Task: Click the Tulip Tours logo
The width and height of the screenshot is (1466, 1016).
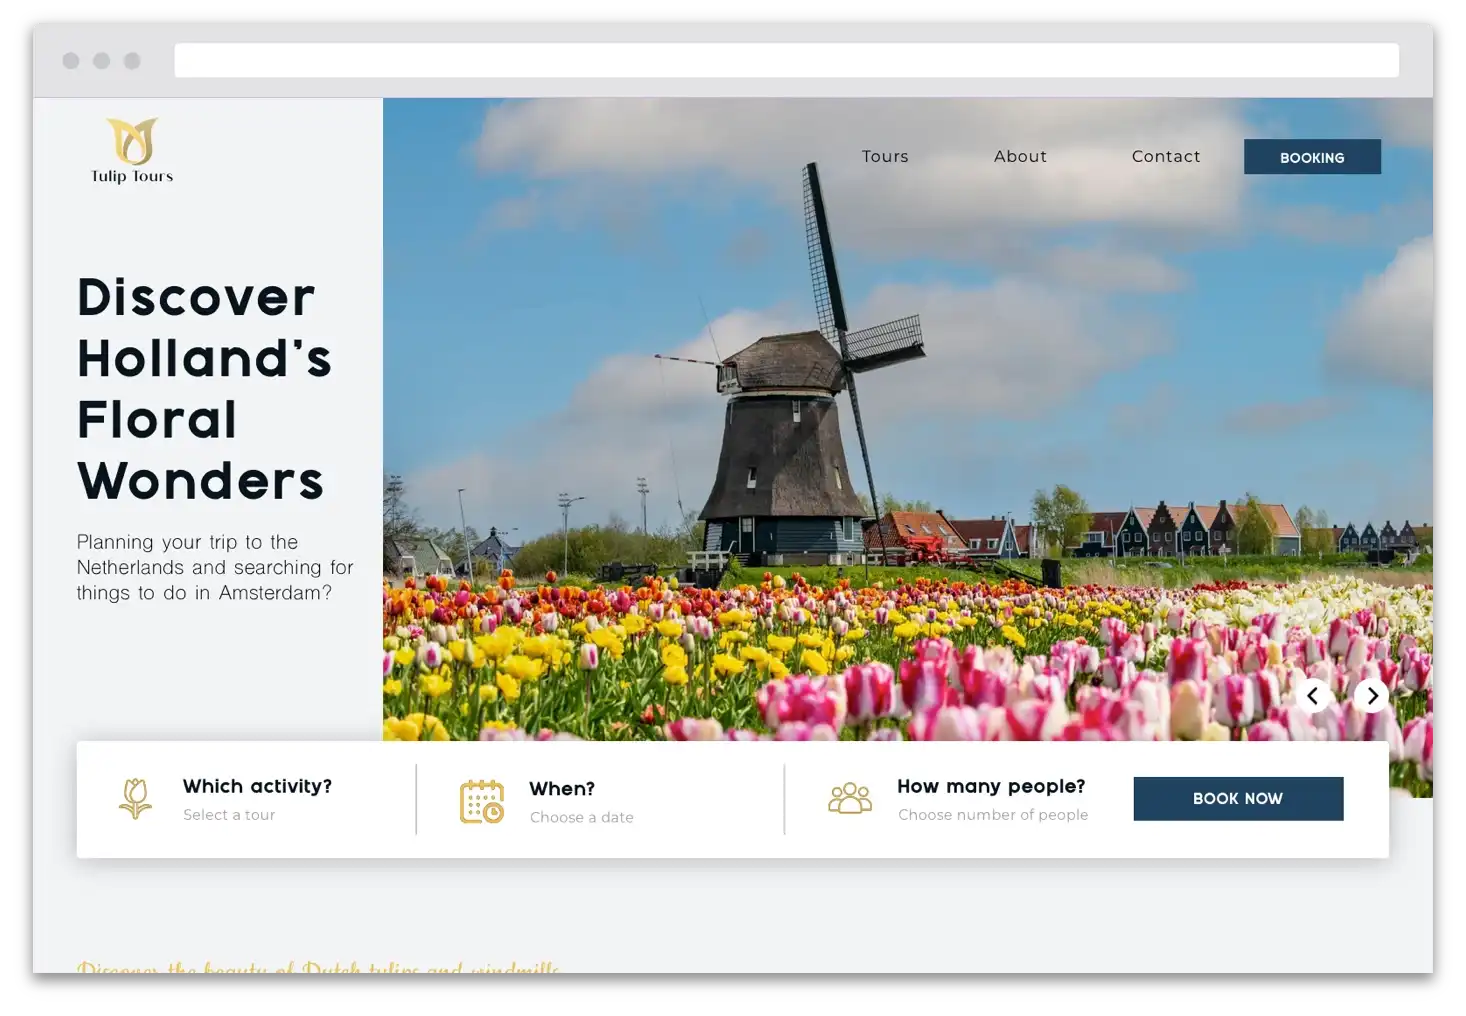Action: [132, 152]
